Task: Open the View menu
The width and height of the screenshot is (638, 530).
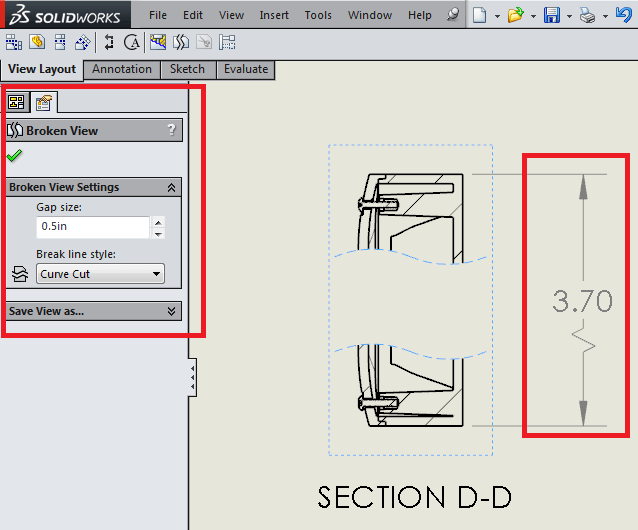Action: click(x=232, y=15)
